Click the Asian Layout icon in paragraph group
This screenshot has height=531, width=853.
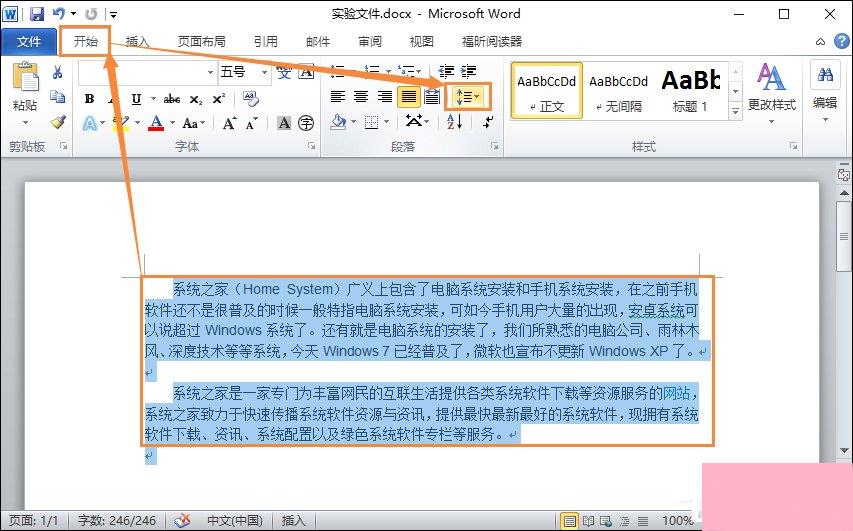coord(413,121)
